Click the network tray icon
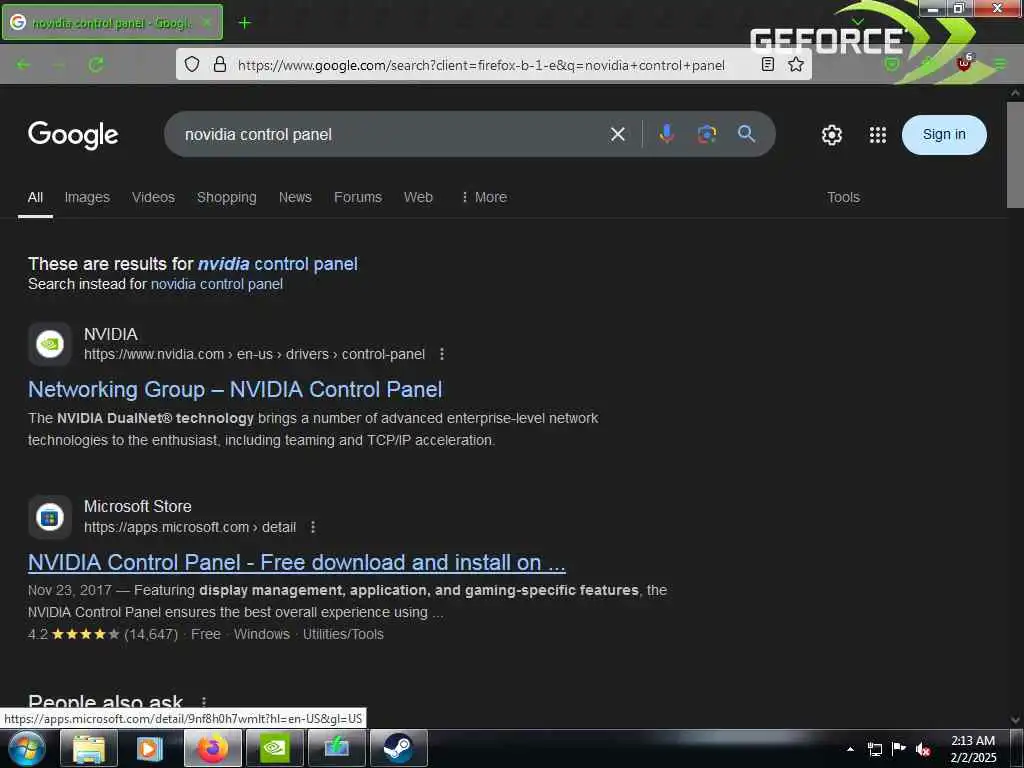This screenshot has height=768, width=1024. (874, 749)
